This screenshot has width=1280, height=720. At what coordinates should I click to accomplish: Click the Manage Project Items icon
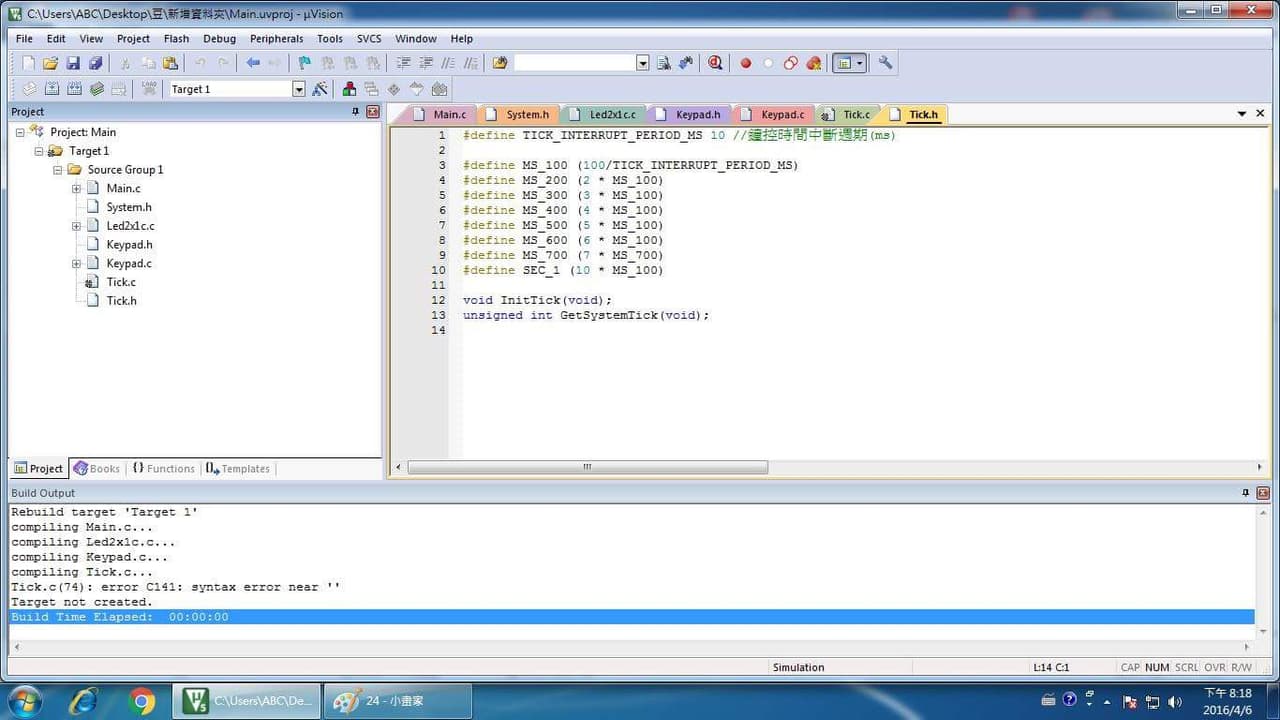tap(349, 89)
